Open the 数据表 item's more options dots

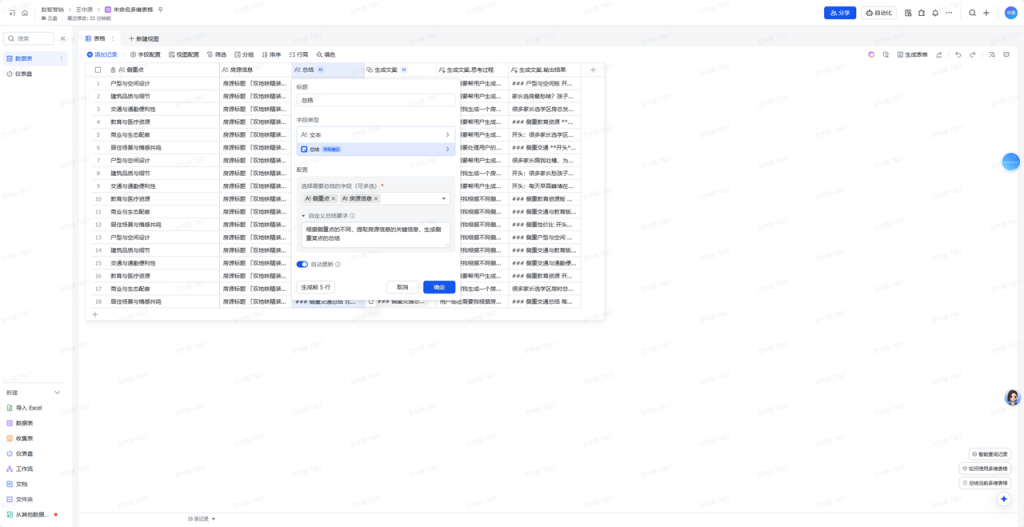pos(62,59)
